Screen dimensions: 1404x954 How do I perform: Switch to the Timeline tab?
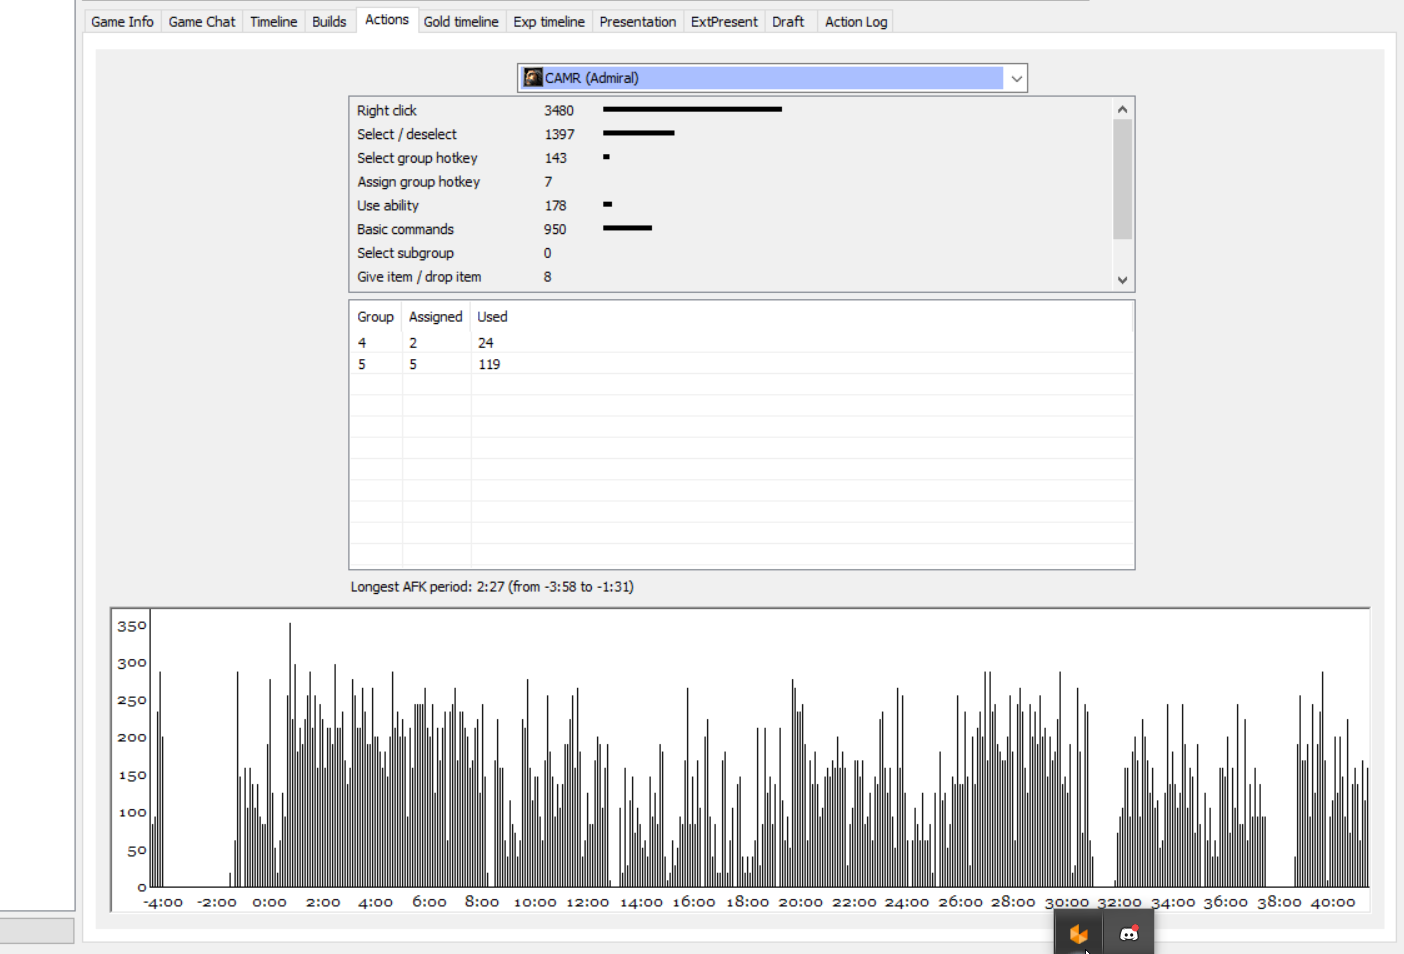273,21
